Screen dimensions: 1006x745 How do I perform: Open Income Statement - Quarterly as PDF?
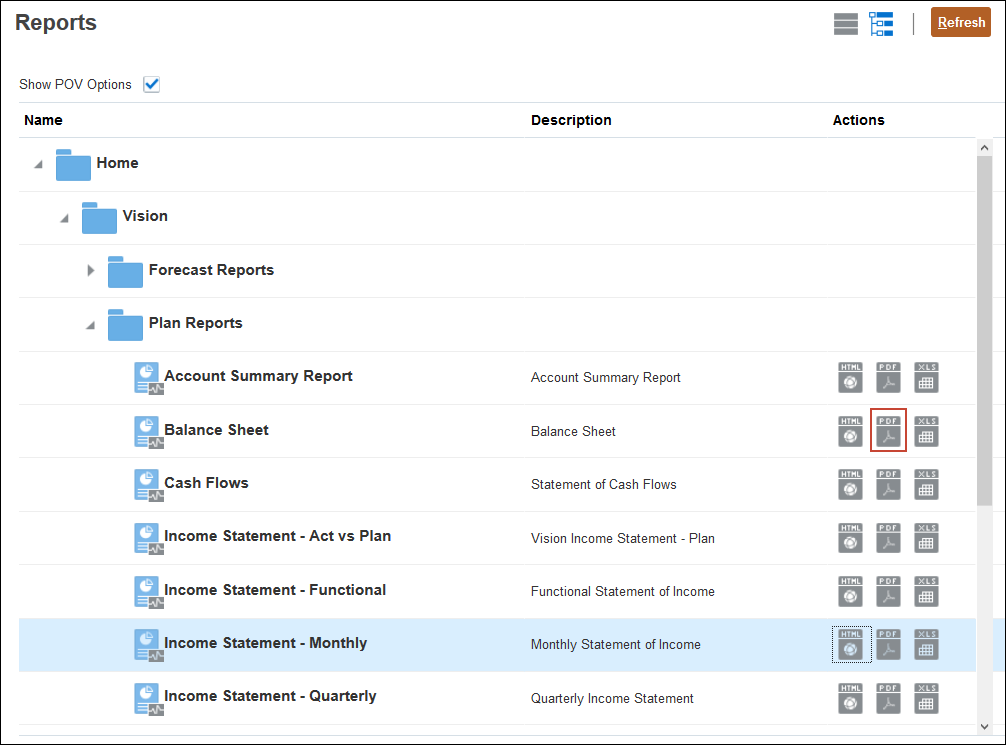pyautogui.click(x=888, y=698)
